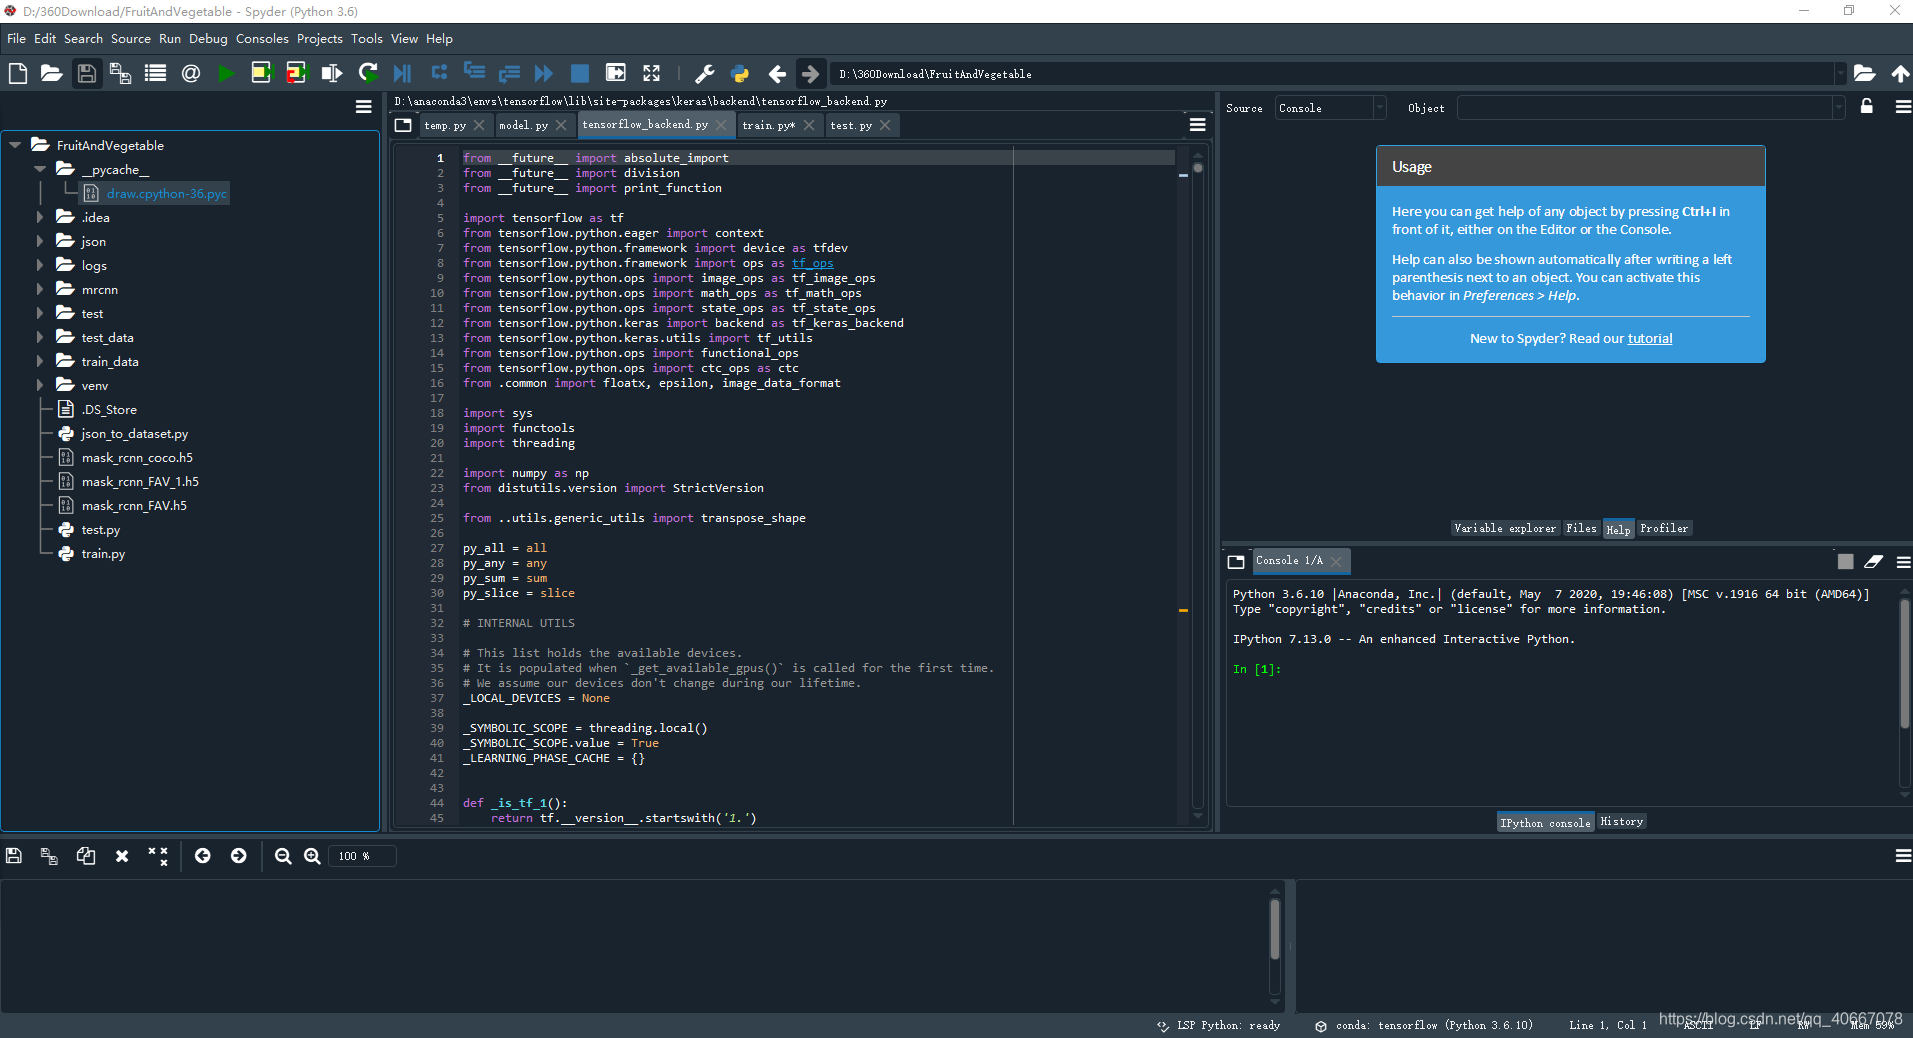This screenshot has height=1038, width=1913.
Task: Expand the .idea folder
Action: click(40, 217)
